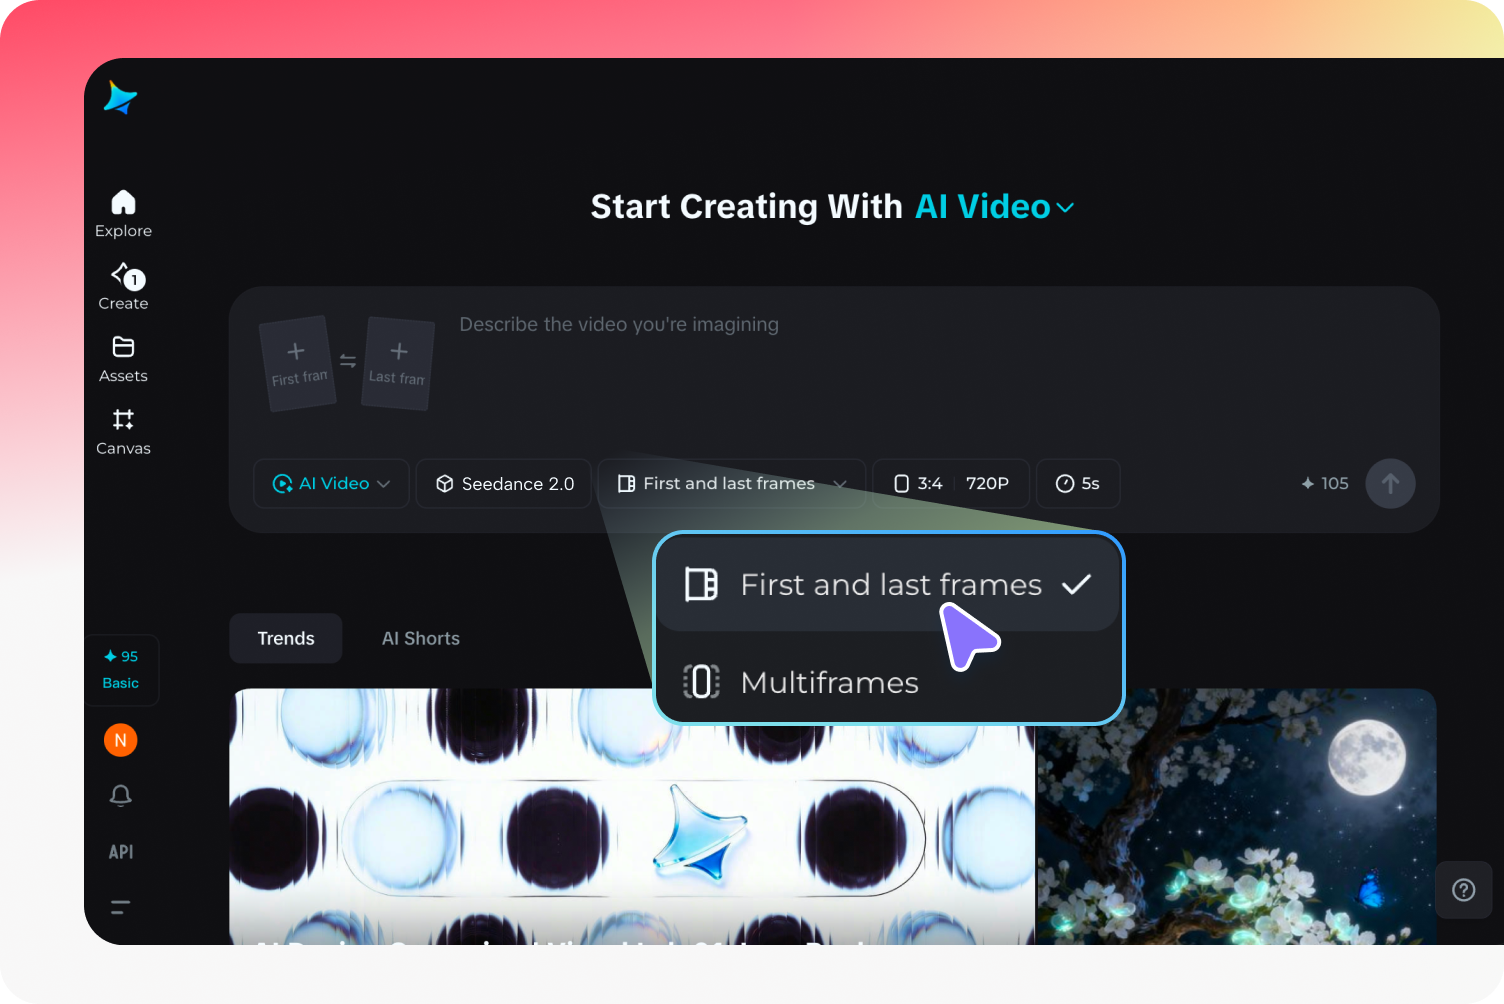Screen dimensions: 1504x1004
Task: Open the AI Video title dropdown
Action: pyautogui.click(x=995, y=207)
